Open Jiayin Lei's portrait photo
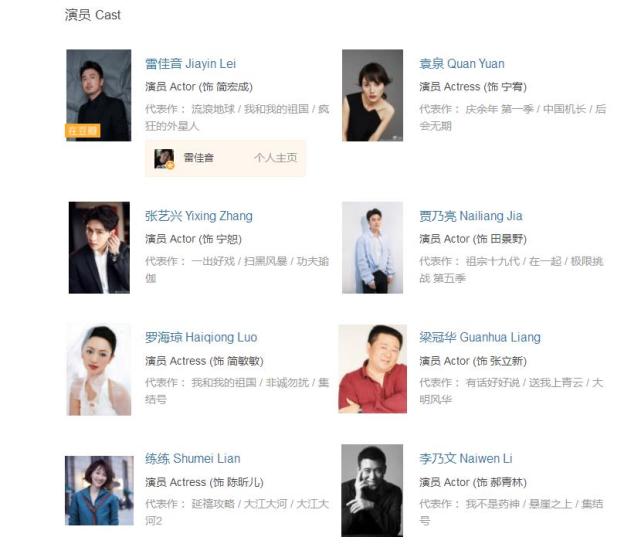 [x=99, y=95]
